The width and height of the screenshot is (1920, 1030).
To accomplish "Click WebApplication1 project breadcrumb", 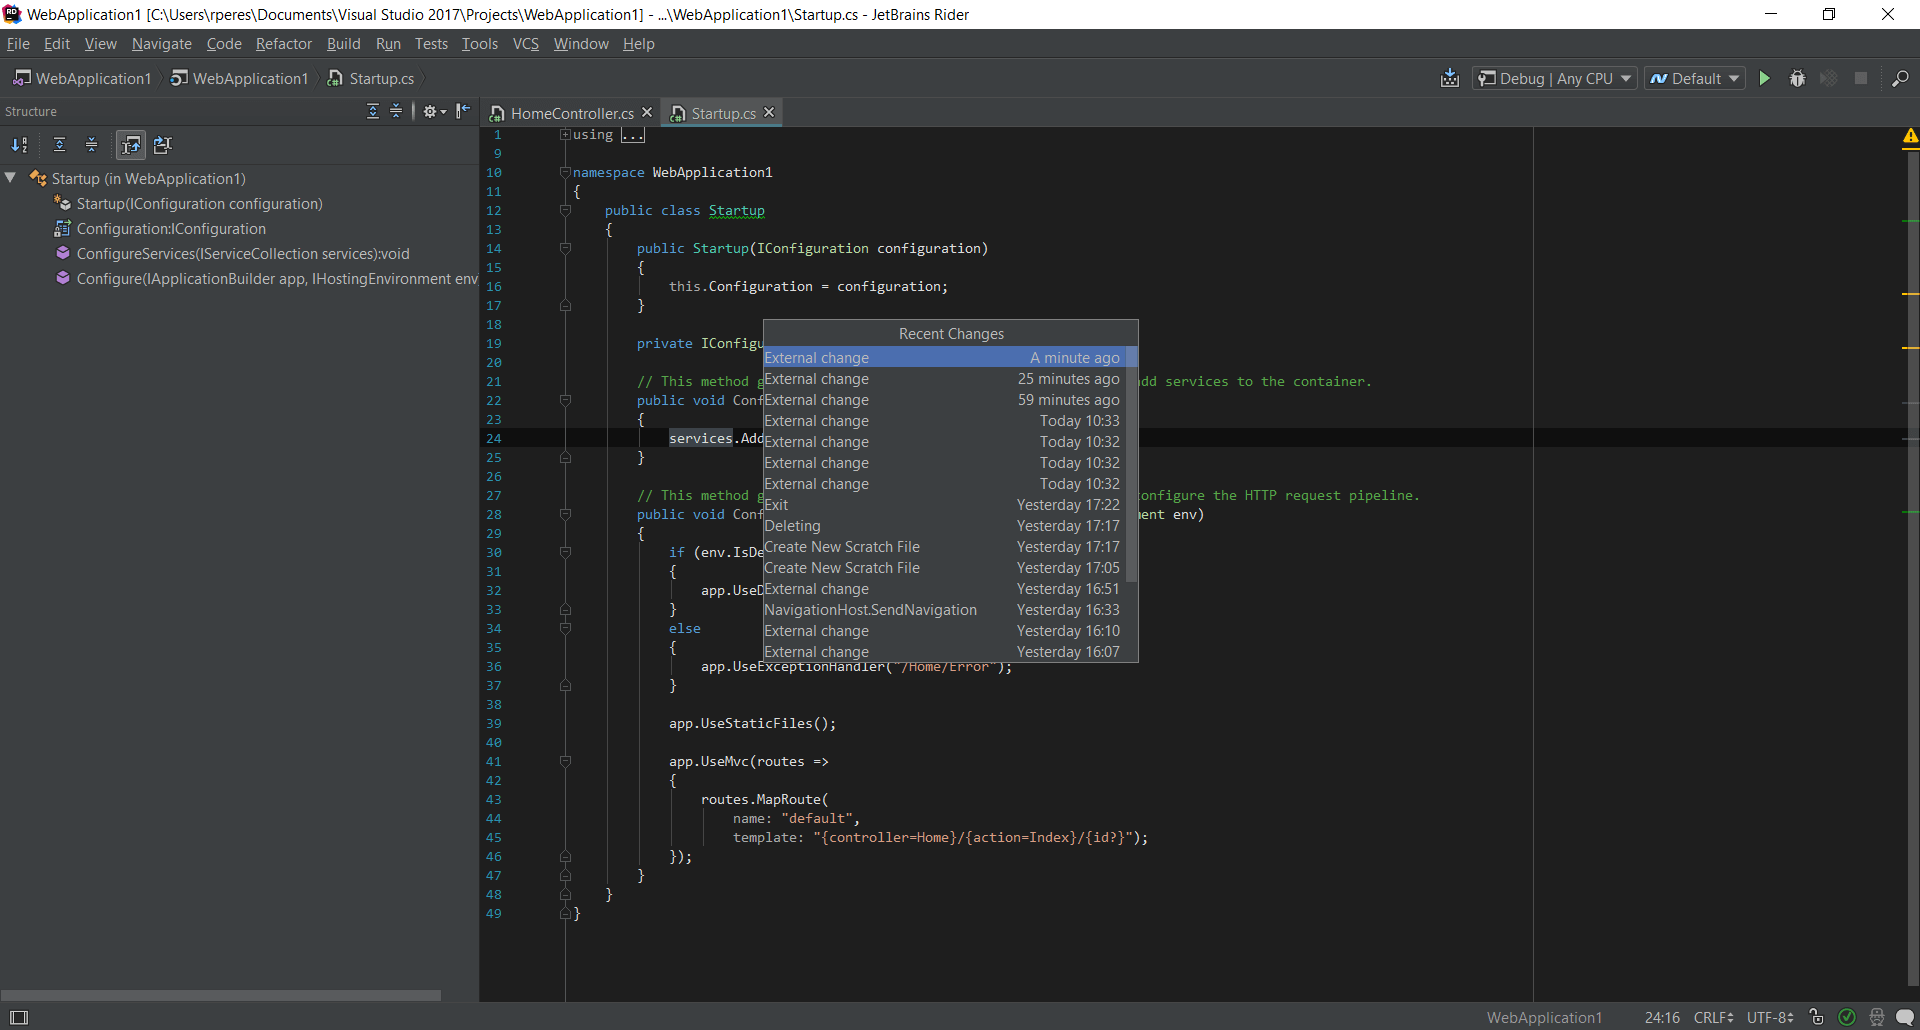I will (x=239, y=78).
